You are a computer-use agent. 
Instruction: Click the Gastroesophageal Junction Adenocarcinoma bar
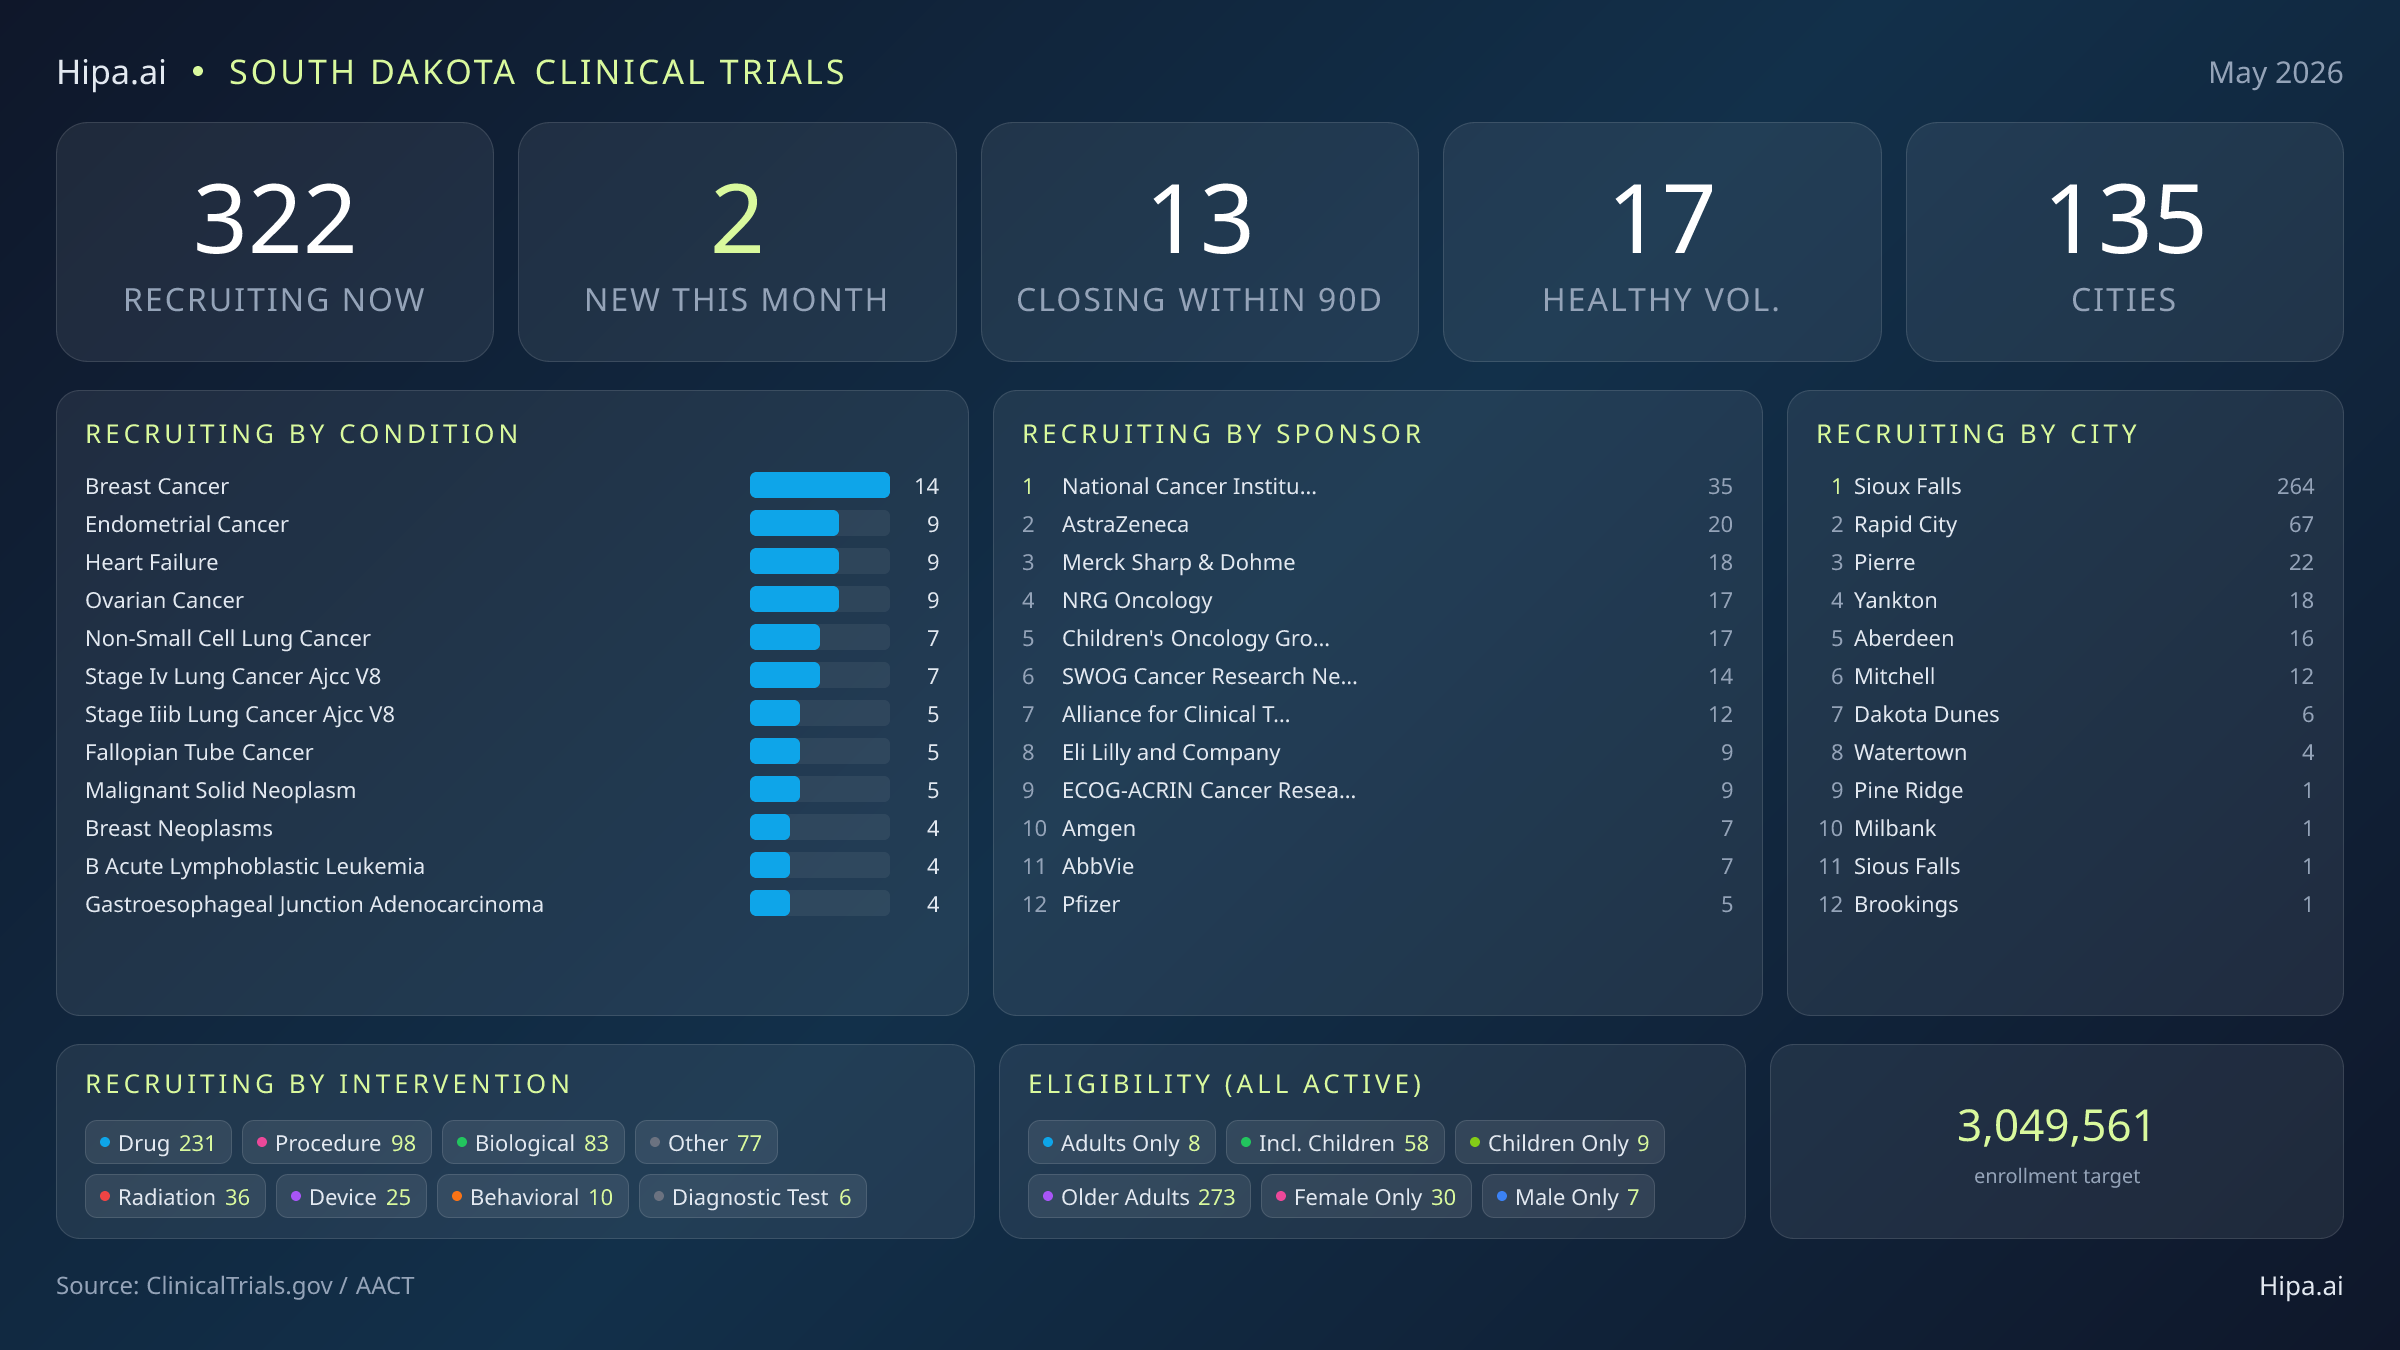click(x=820, y=903)
